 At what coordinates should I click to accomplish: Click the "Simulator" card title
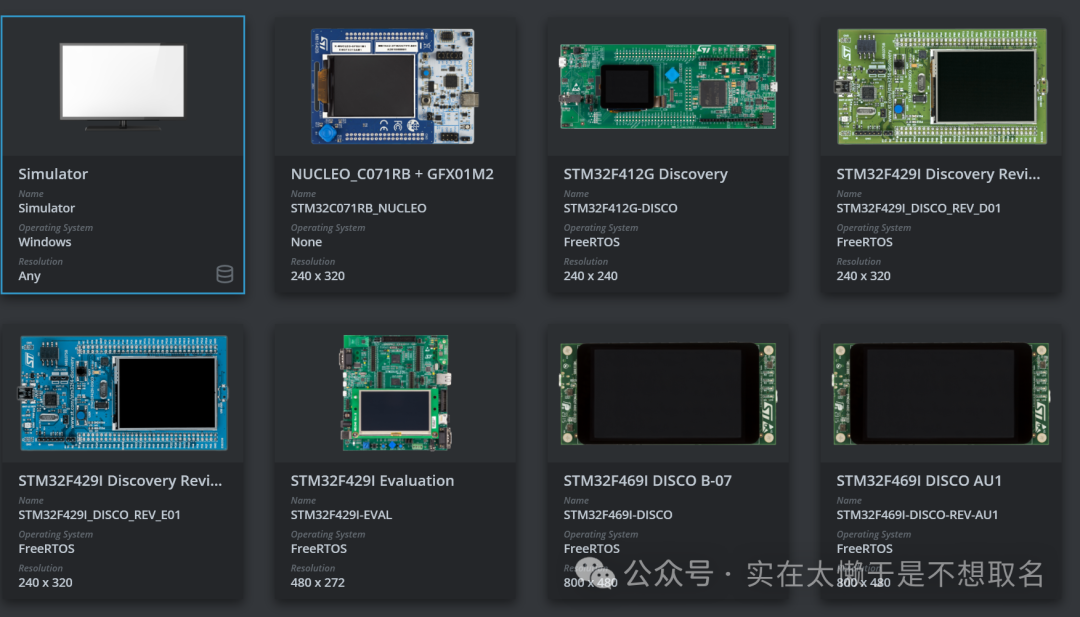point(53,174)
